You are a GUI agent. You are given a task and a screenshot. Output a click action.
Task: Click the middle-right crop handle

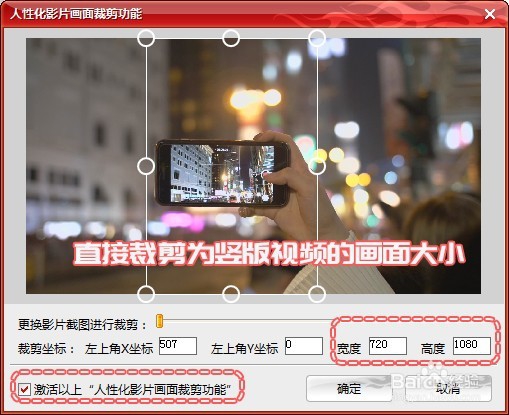pyautogui.click(x=317, y=166)
